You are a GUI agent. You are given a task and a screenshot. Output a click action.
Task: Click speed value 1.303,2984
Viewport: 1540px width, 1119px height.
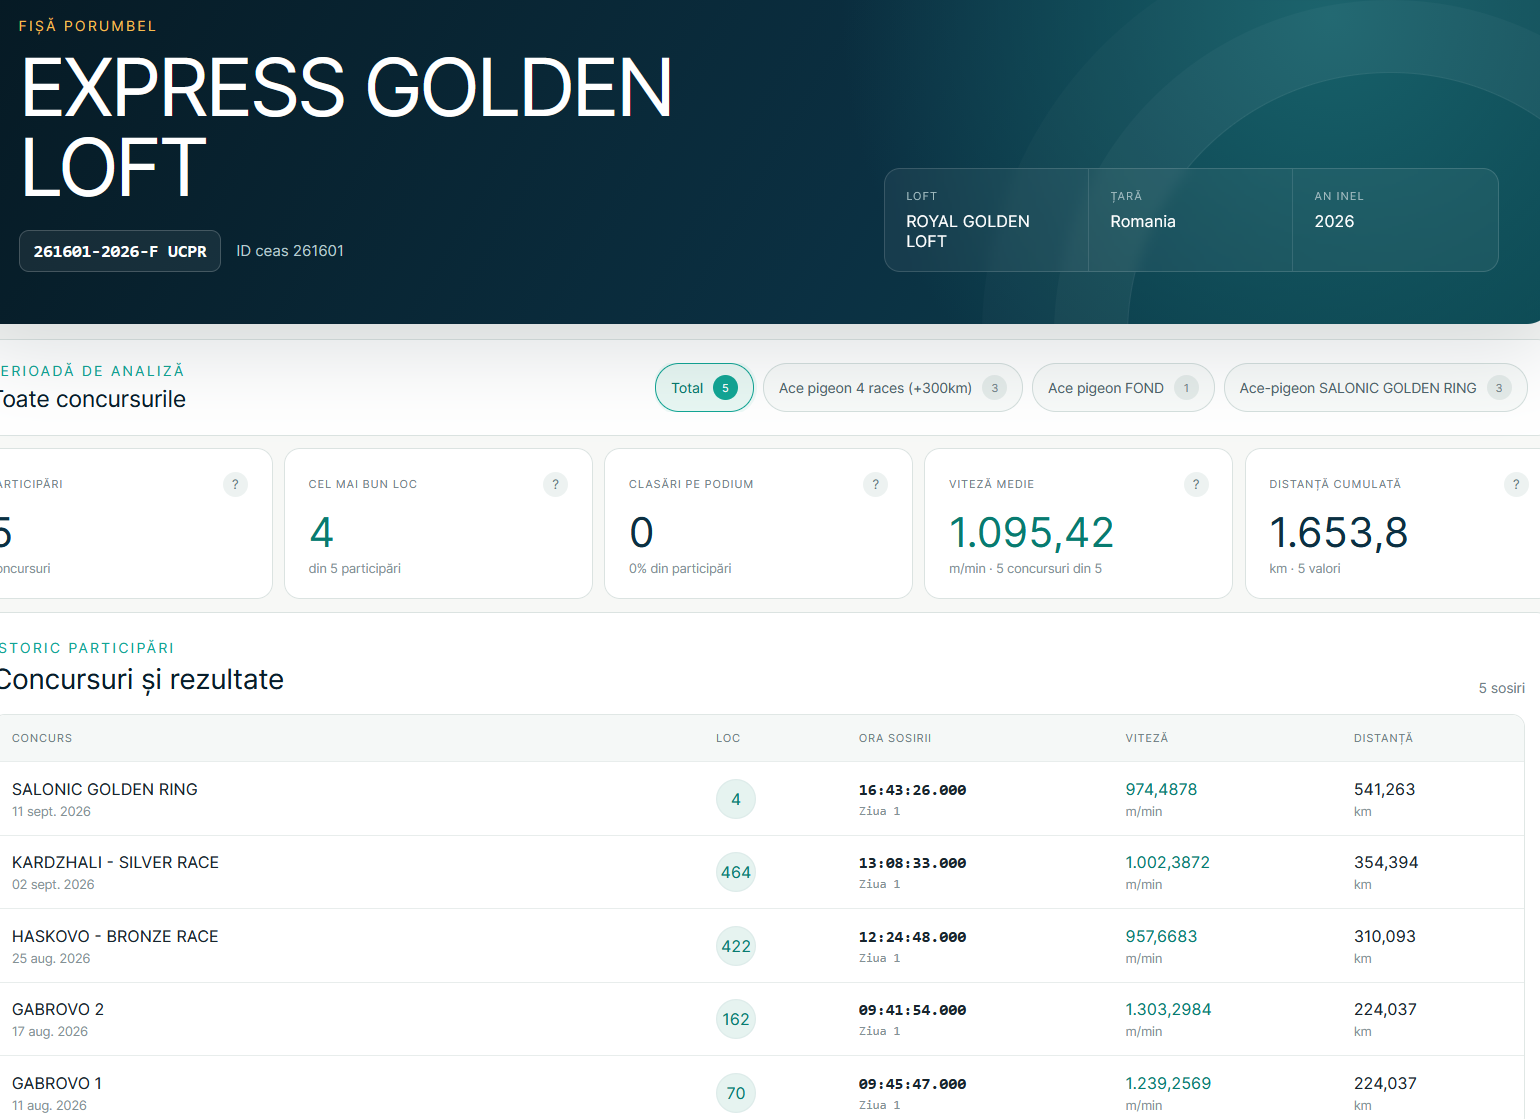(x=1168, y=1009)
